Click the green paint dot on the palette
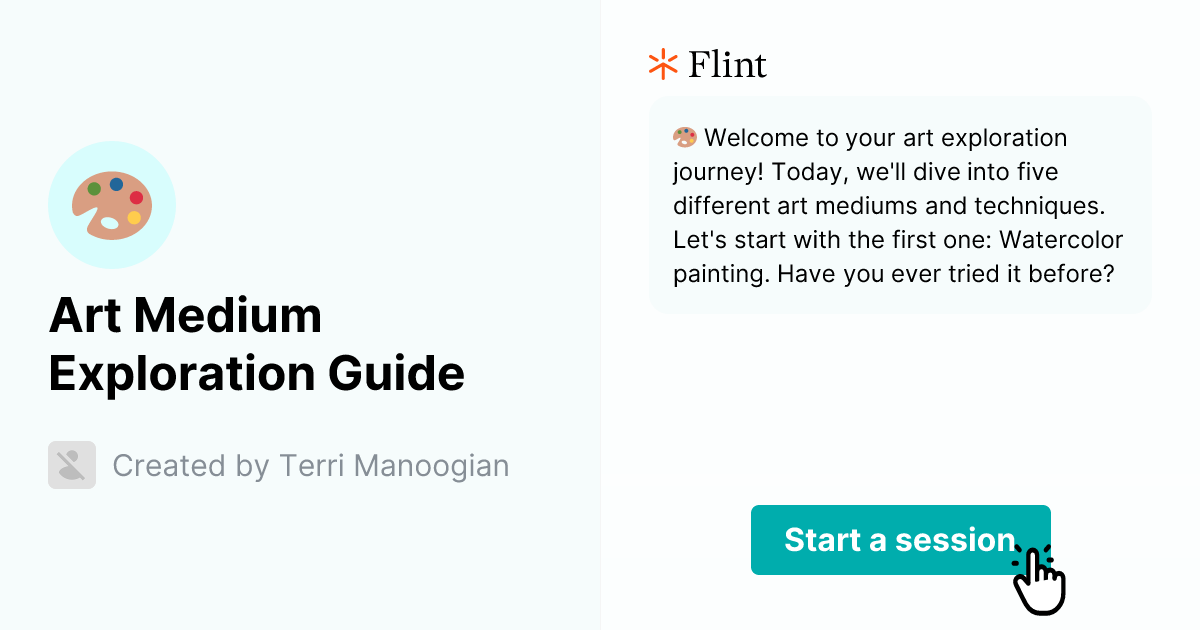Screen dimensions: 1200x630 click(94, 188)
